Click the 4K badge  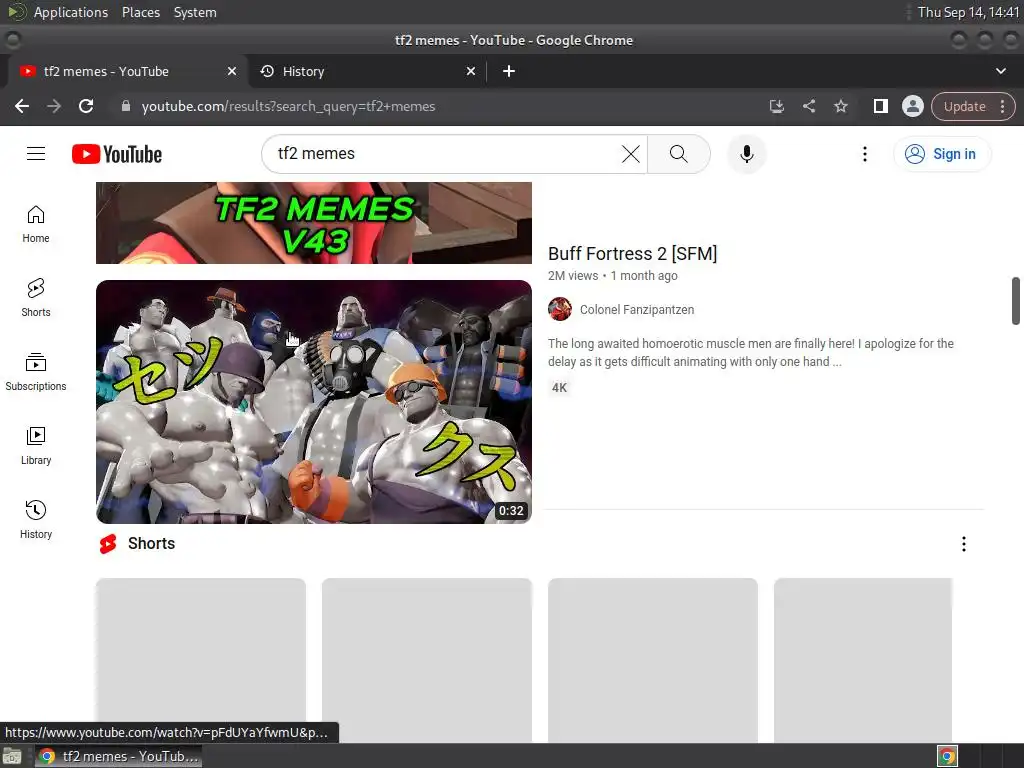559,388
